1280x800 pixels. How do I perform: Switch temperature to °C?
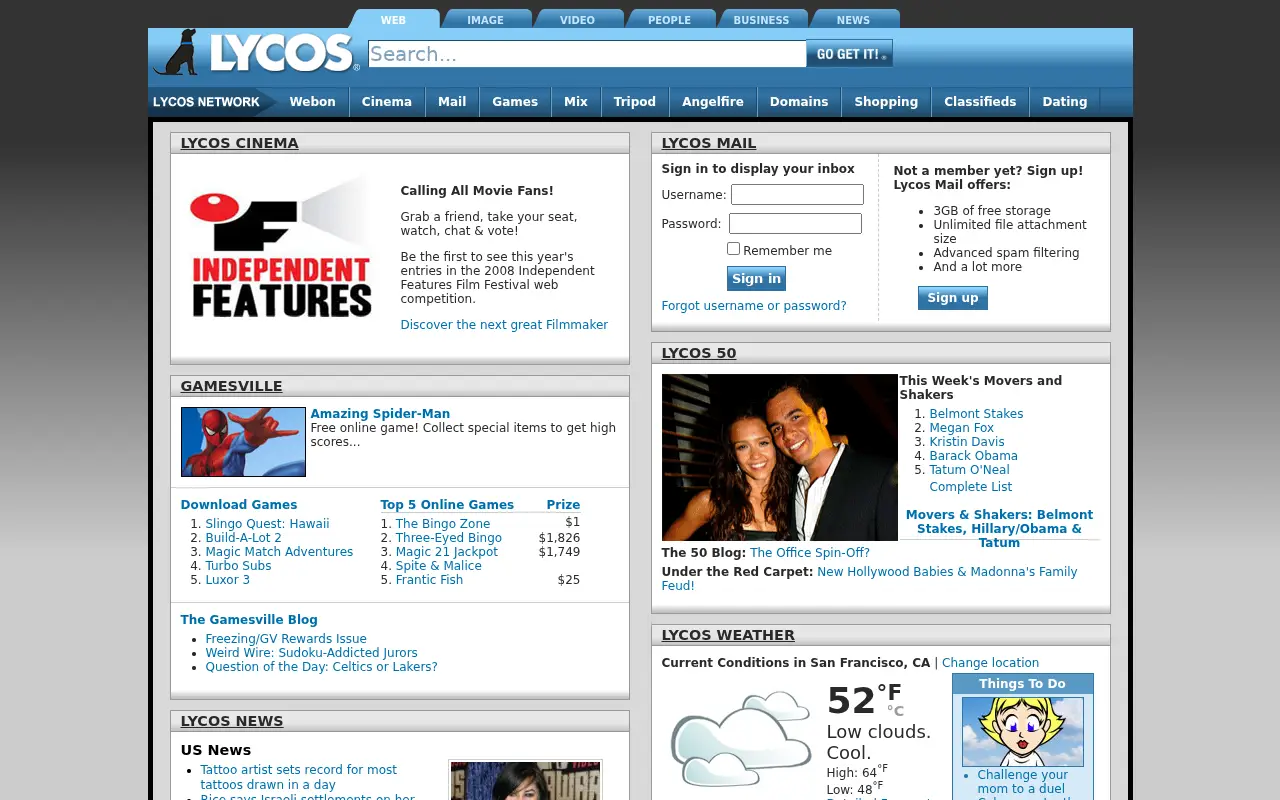[x=895, y=711]
